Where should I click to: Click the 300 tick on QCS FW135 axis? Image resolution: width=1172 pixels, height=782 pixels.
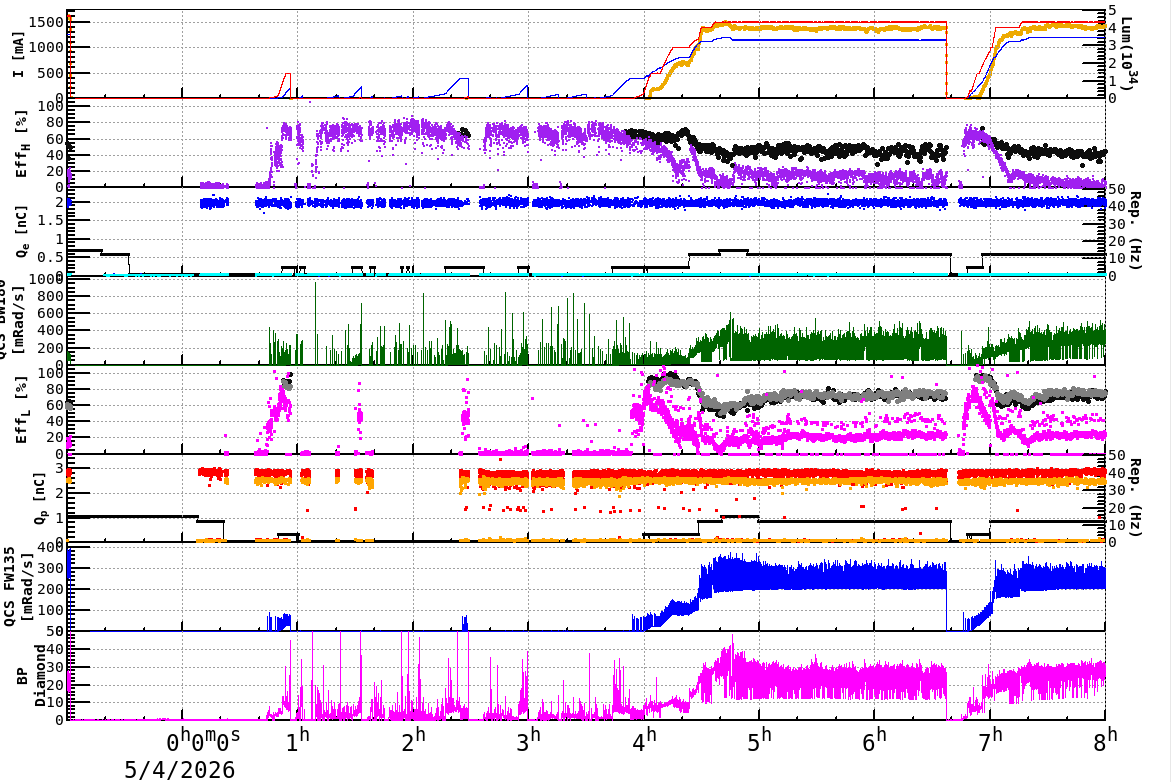51,568
